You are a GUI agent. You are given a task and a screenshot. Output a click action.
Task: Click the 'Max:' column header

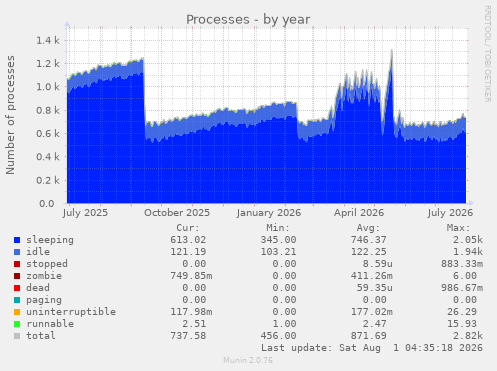458,228
